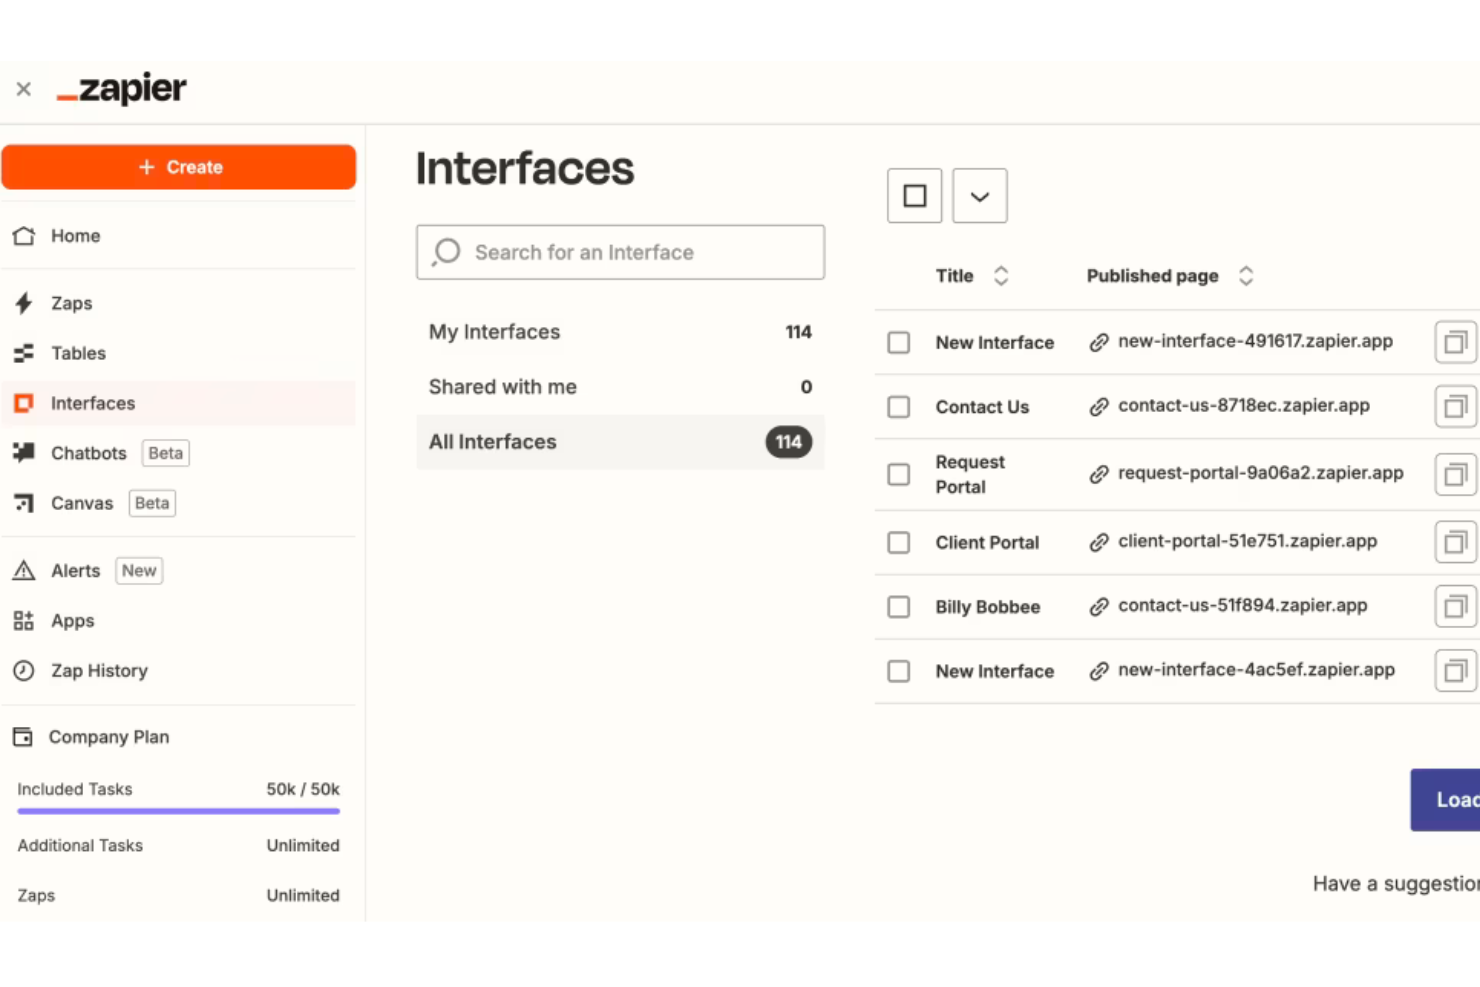
Task: Click the link icon beside client-portal-51e751
Action: pos(1099,543)
